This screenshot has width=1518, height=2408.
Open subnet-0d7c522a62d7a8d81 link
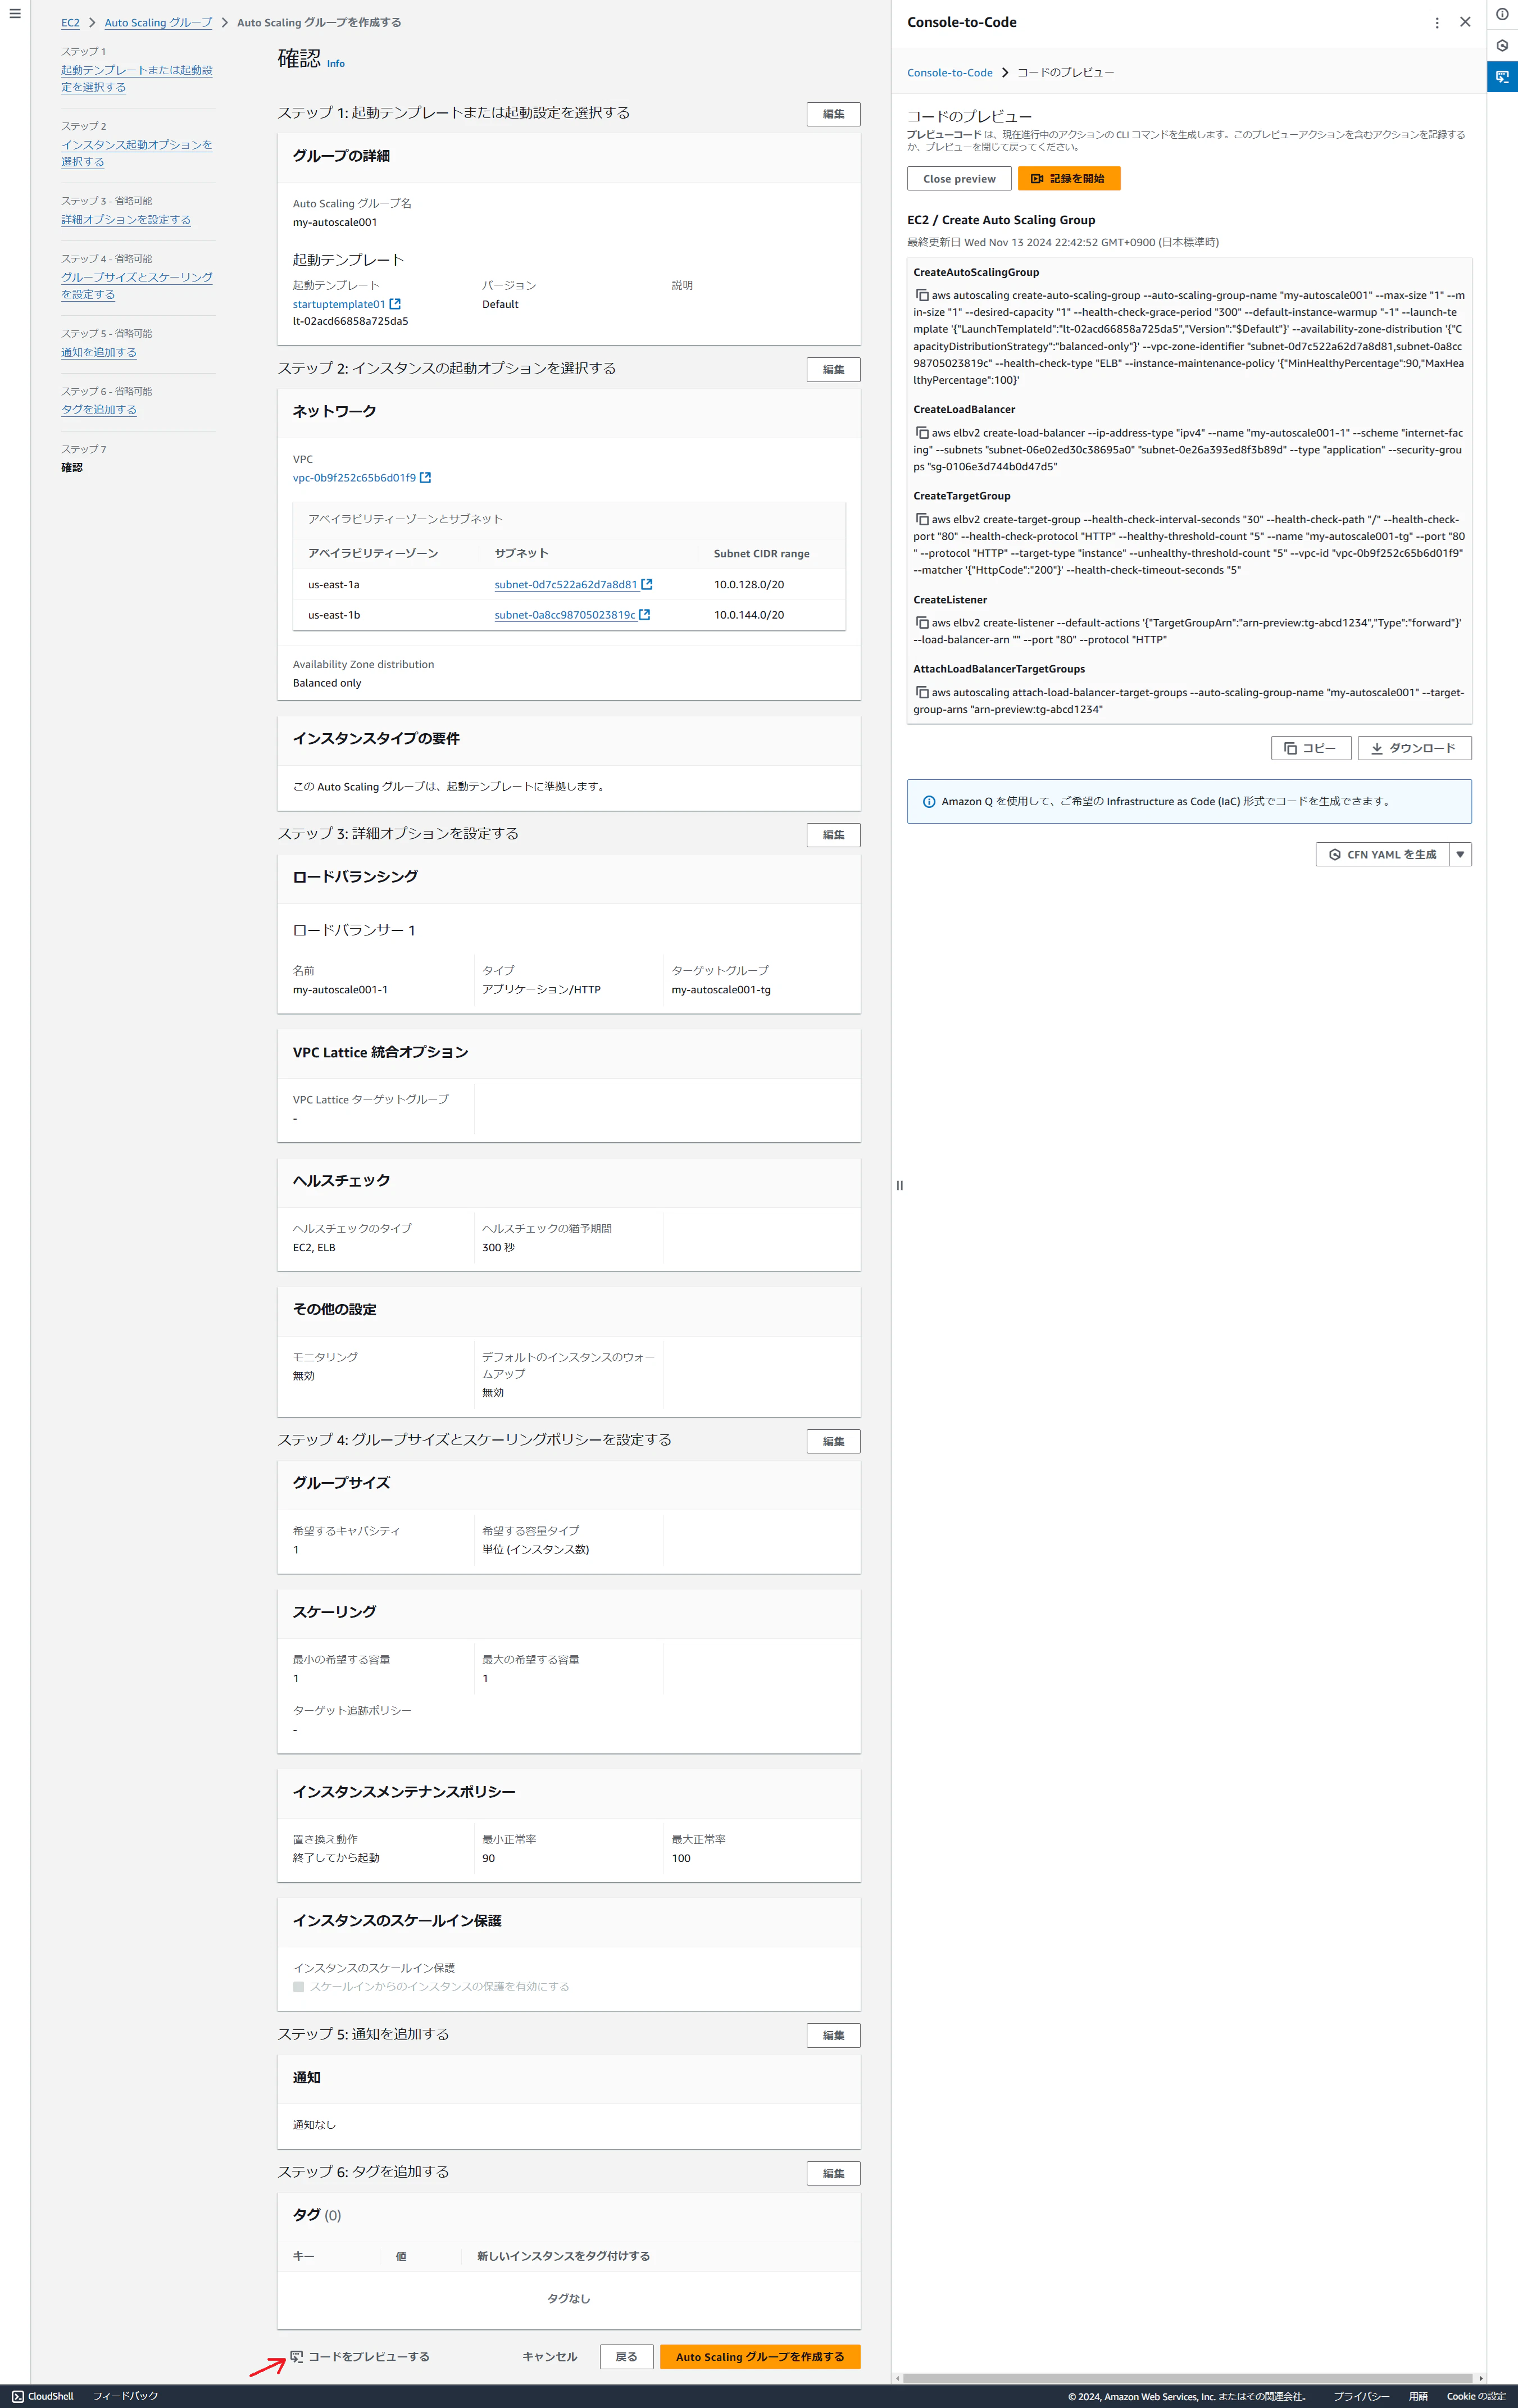coord(566,585)
